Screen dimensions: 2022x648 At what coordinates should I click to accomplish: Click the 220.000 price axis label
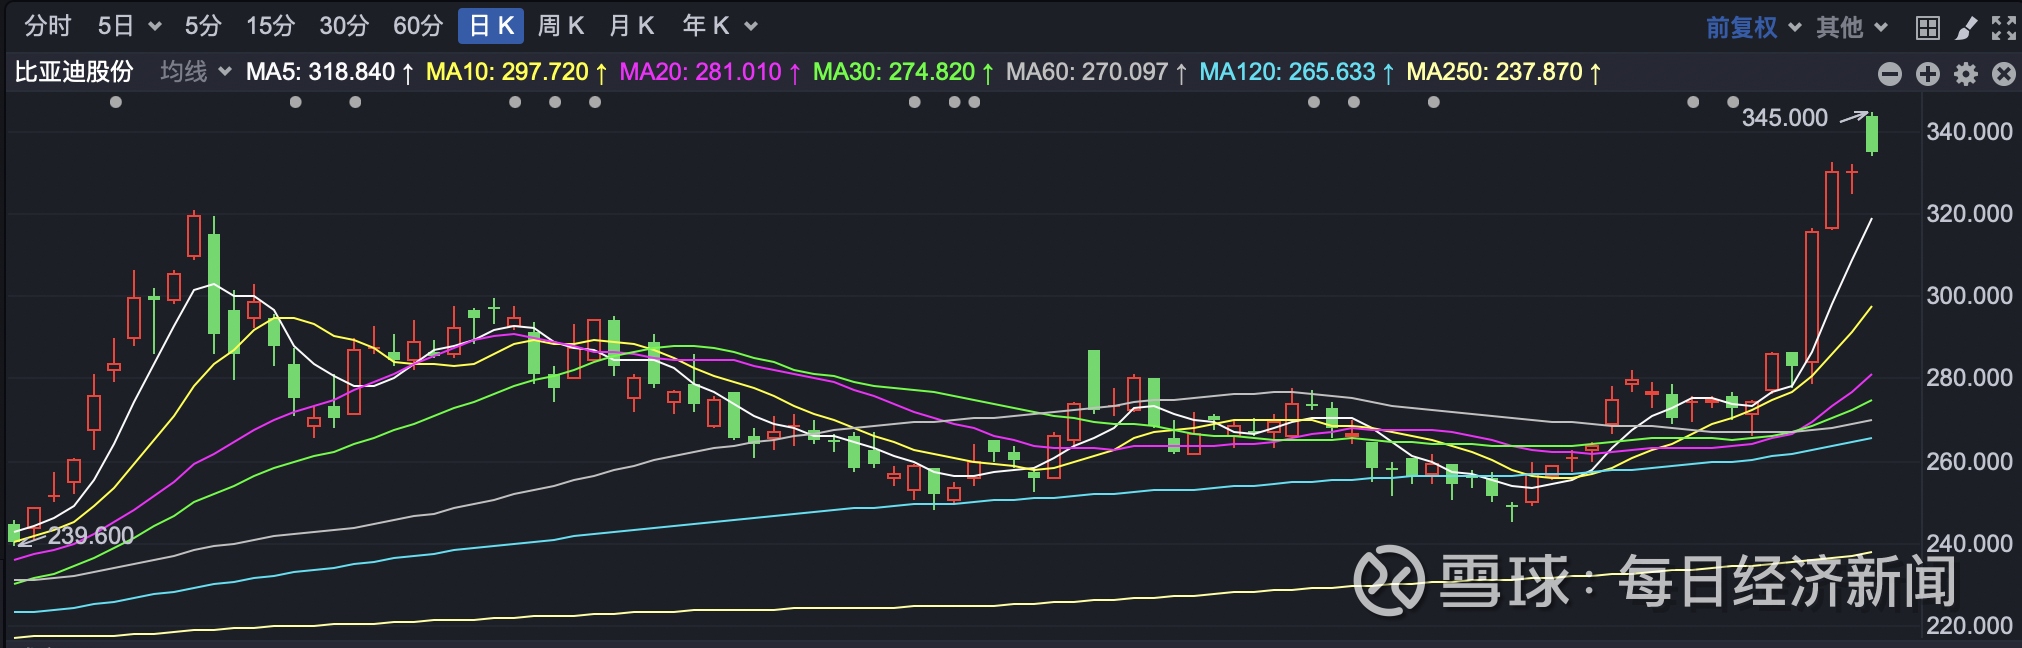point(1969,625)
